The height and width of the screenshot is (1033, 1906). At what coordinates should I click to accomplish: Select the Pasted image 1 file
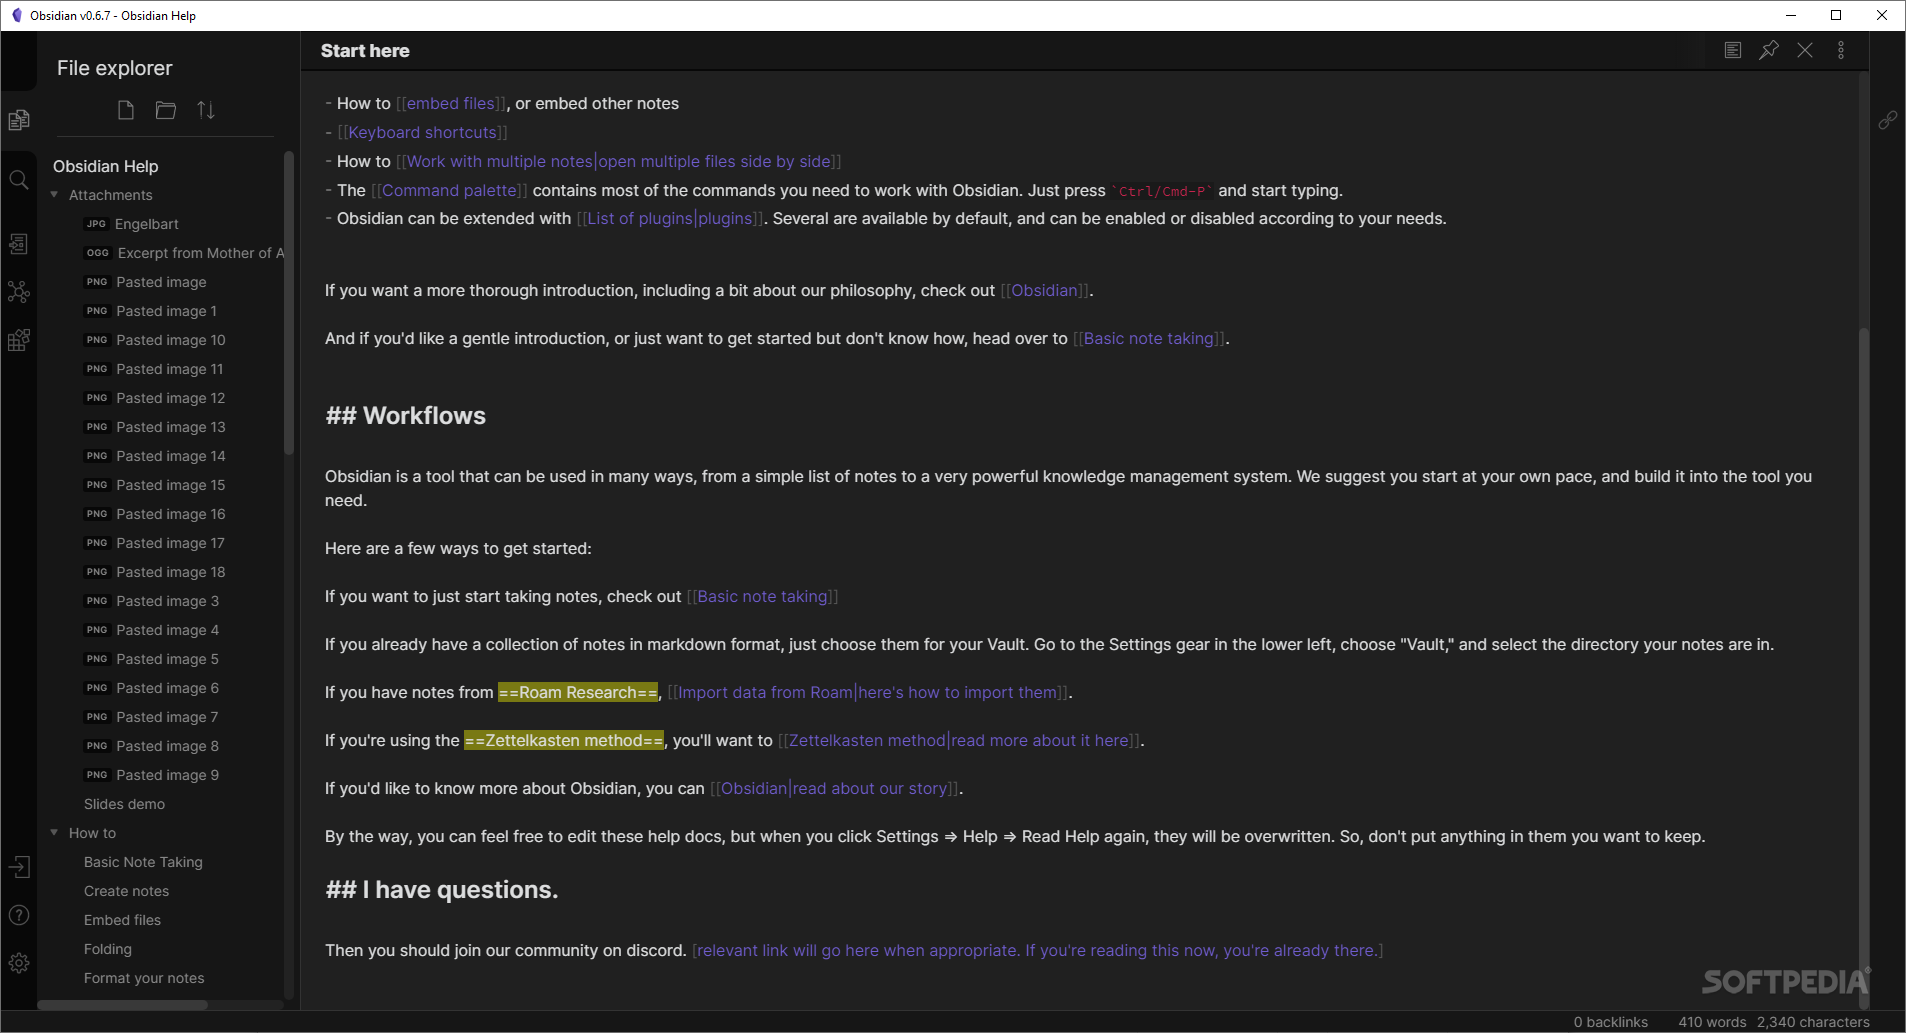coord(166,311)
